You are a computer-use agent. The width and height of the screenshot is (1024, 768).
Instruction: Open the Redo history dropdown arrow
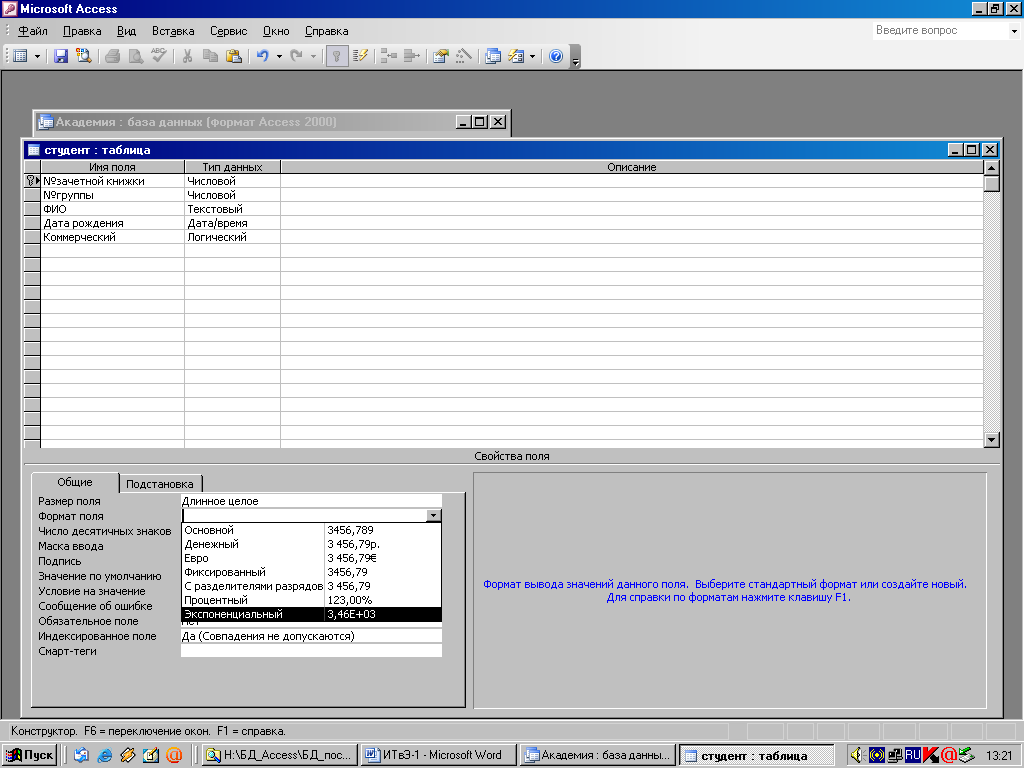[x=313, y=56]
